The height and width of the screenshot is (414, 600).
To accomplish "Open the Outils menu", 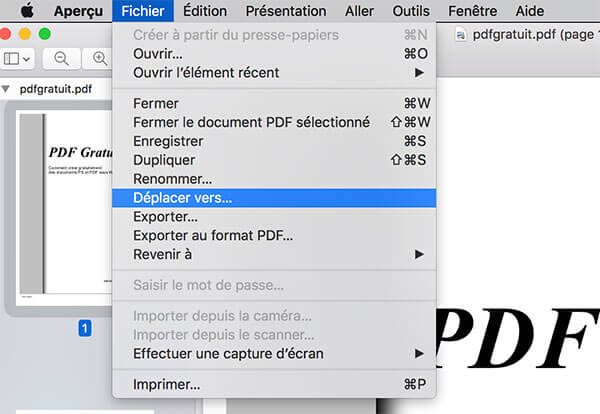I will pyautogui.click(x=411, y=11).
